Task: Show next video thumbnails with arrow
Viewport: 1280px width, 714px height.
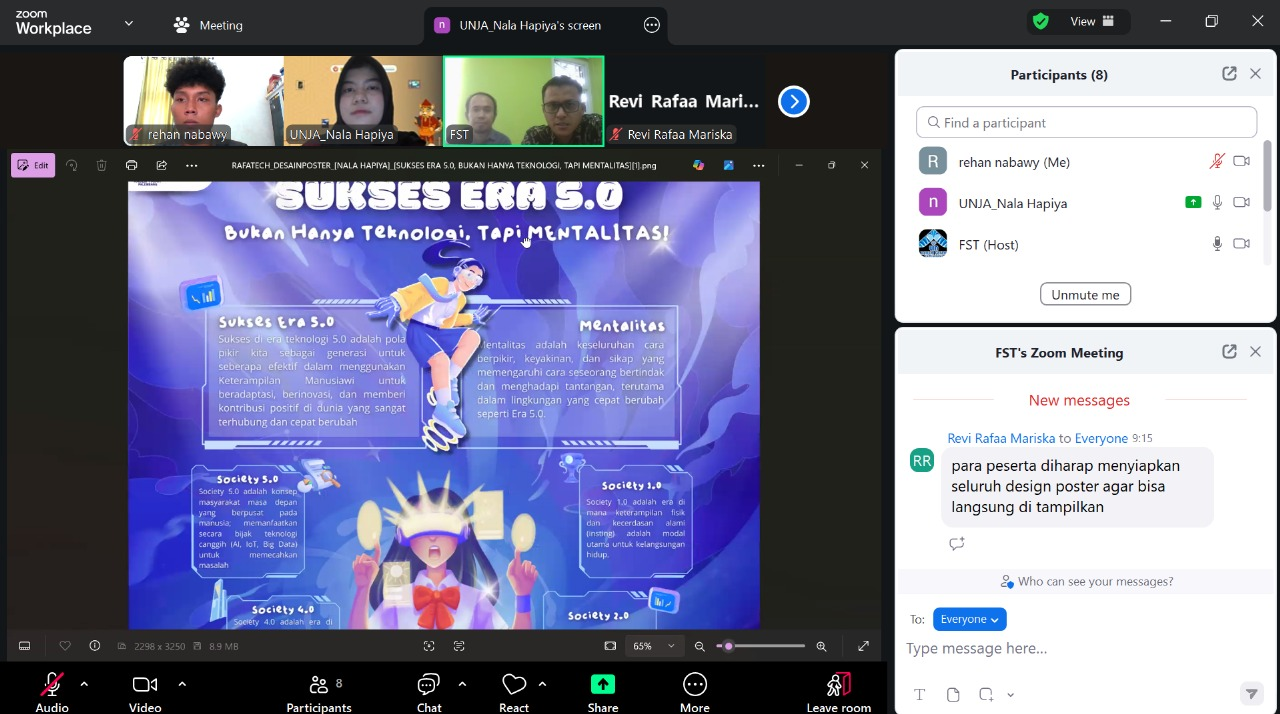Action: coord(793,102)
